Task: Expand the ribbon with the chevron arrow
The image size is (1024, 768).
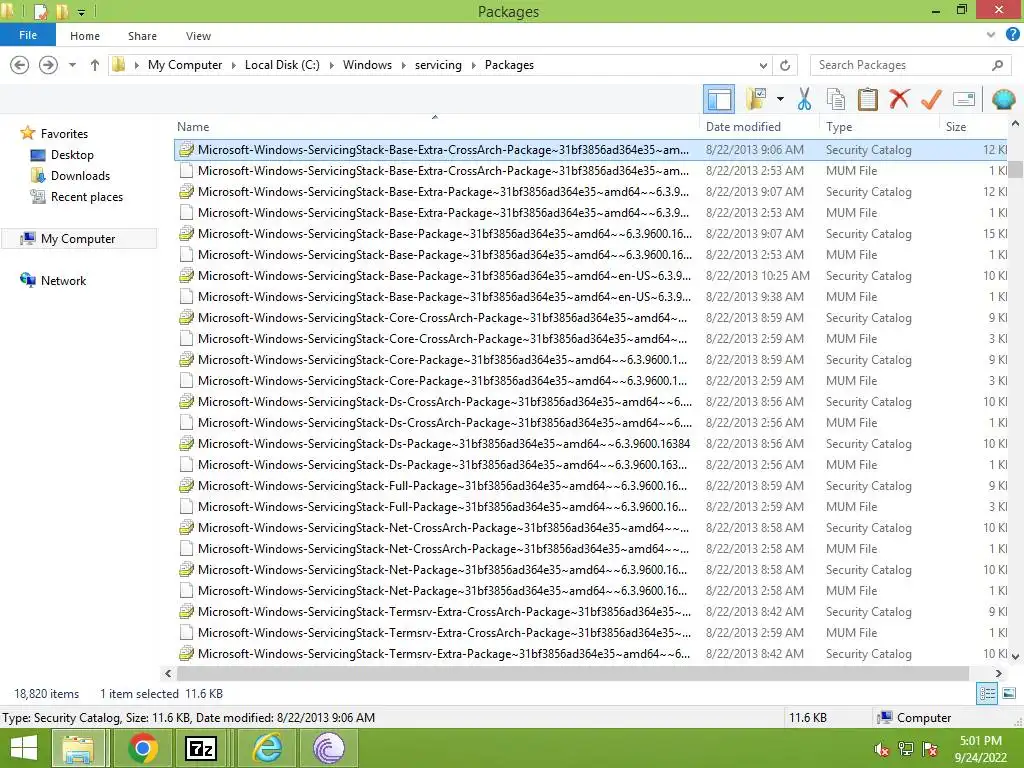Action: 991,35
